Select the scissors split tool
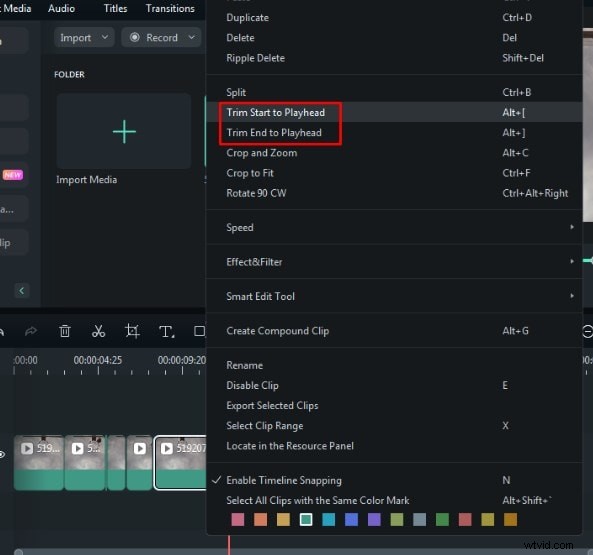 (98, 331)
